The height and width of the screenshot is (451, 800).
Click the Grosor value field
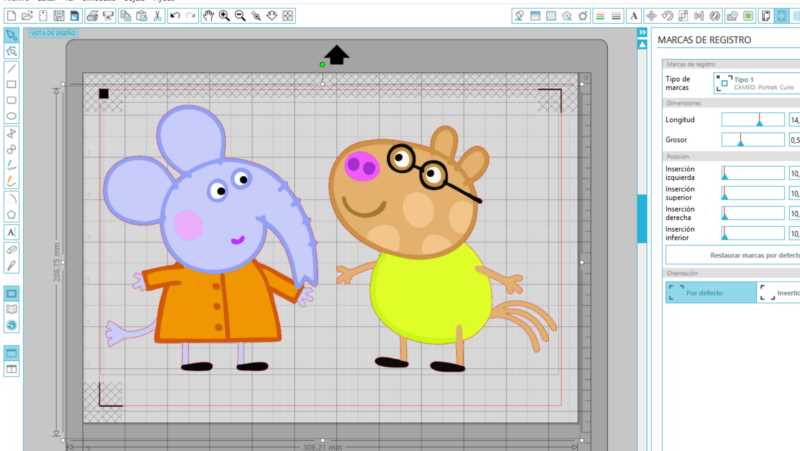pyautogui.click(x=794, y=140)
